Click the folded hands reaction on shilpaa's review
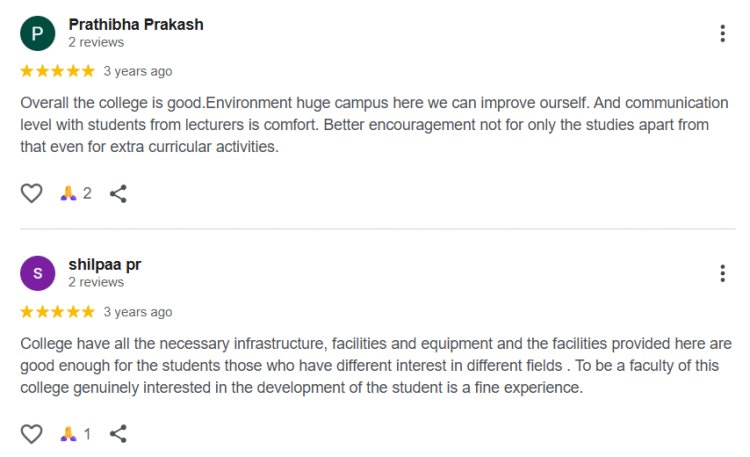The height and width of the screenshot is (457, 750). click(69, 434)
